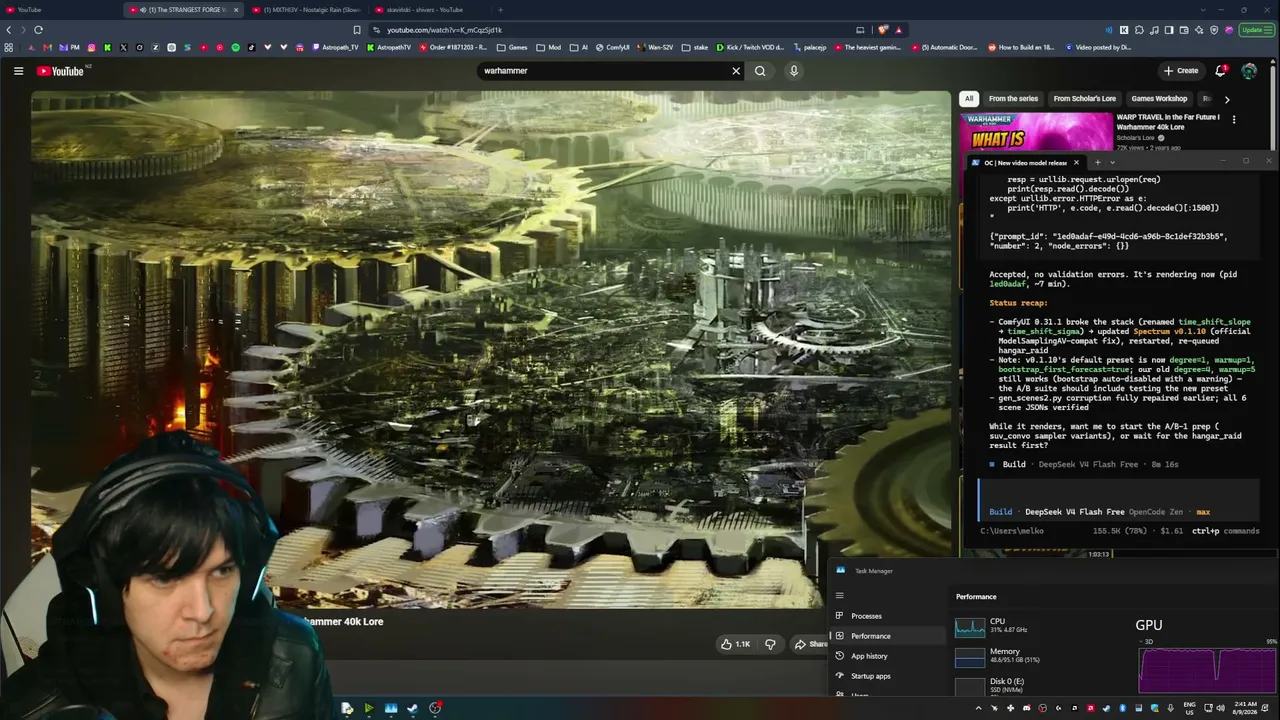Open the YouTube account avatar menu
This screenshot has height=720, width=1280.
click(1249, 71)
